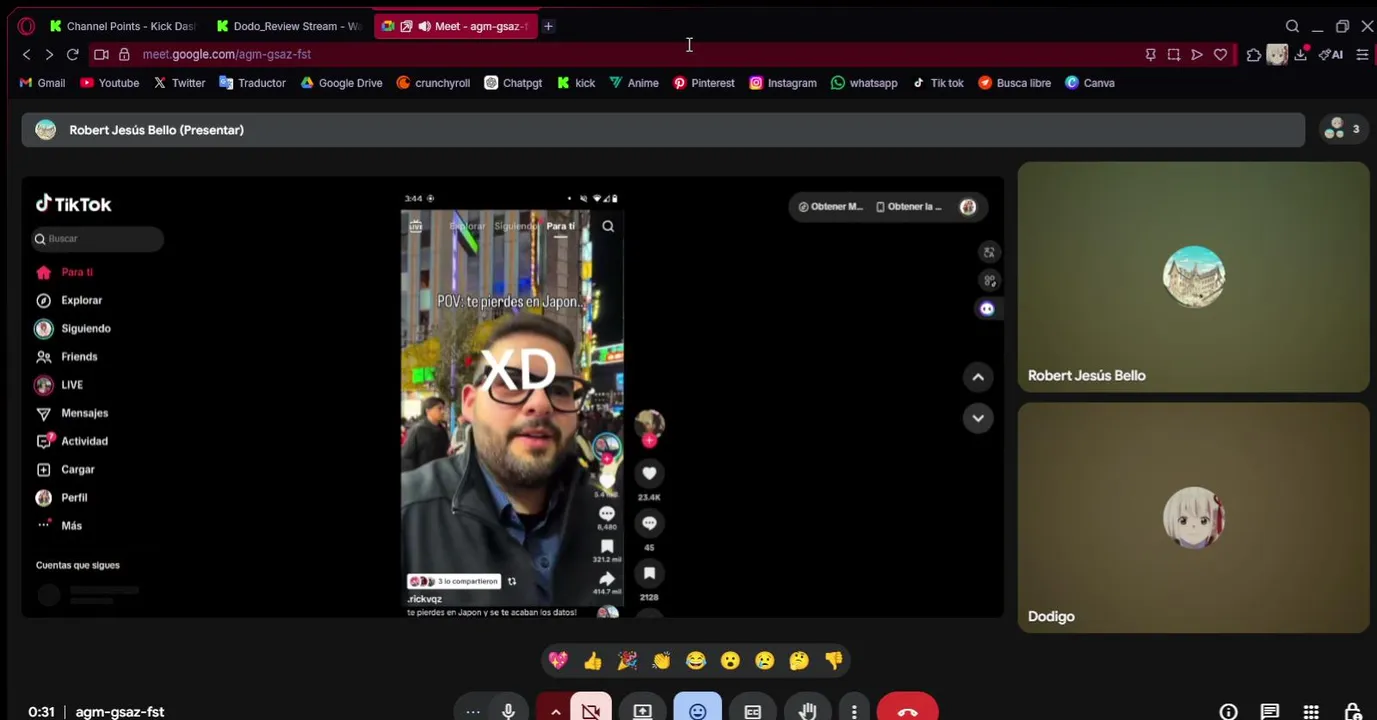Image resolution: width=1377 pixels, height=720 pixels.
Task: Open the browser easy setup sliders
Action: (x=1362, y=54)
